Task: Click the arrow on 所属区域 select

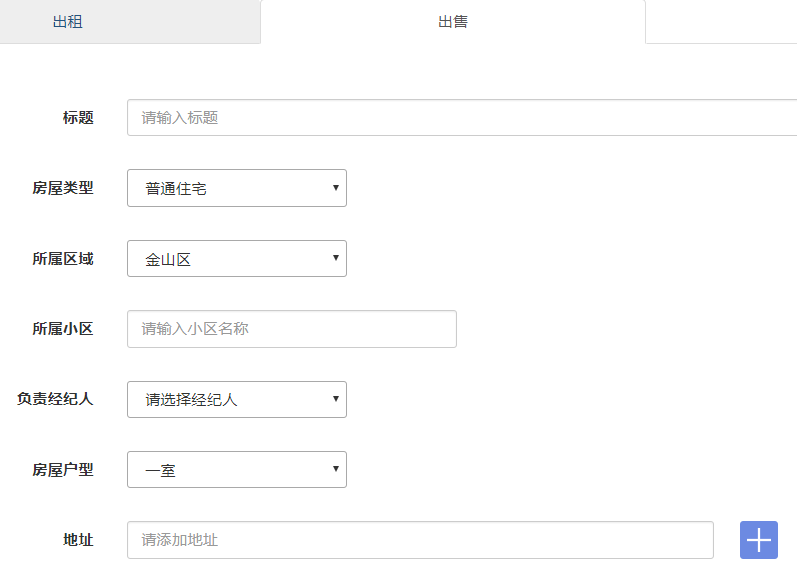Action: point(336,259)
